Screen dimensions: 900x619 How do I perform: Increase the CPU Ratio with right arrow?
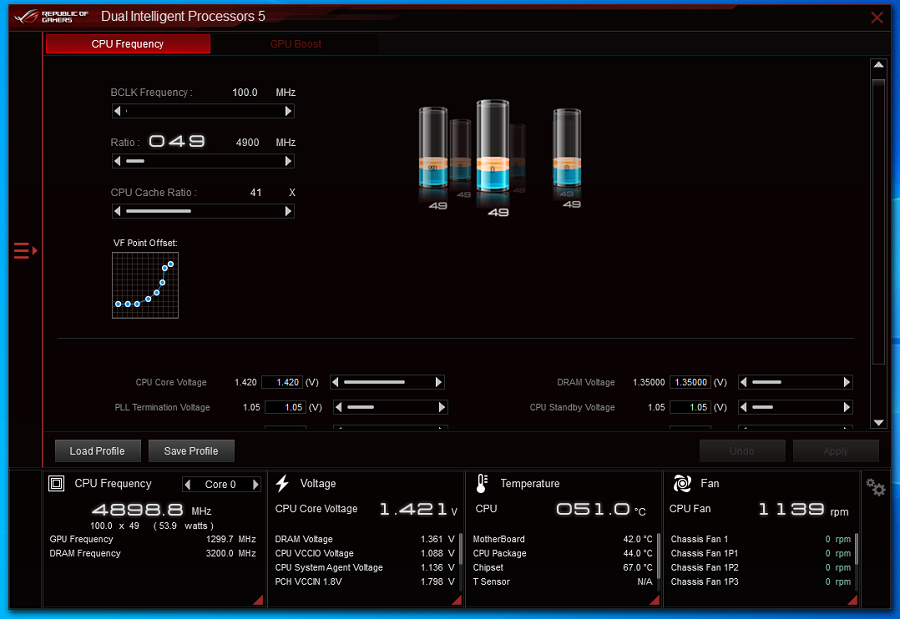pyautogui.click(x=288, y=161)
